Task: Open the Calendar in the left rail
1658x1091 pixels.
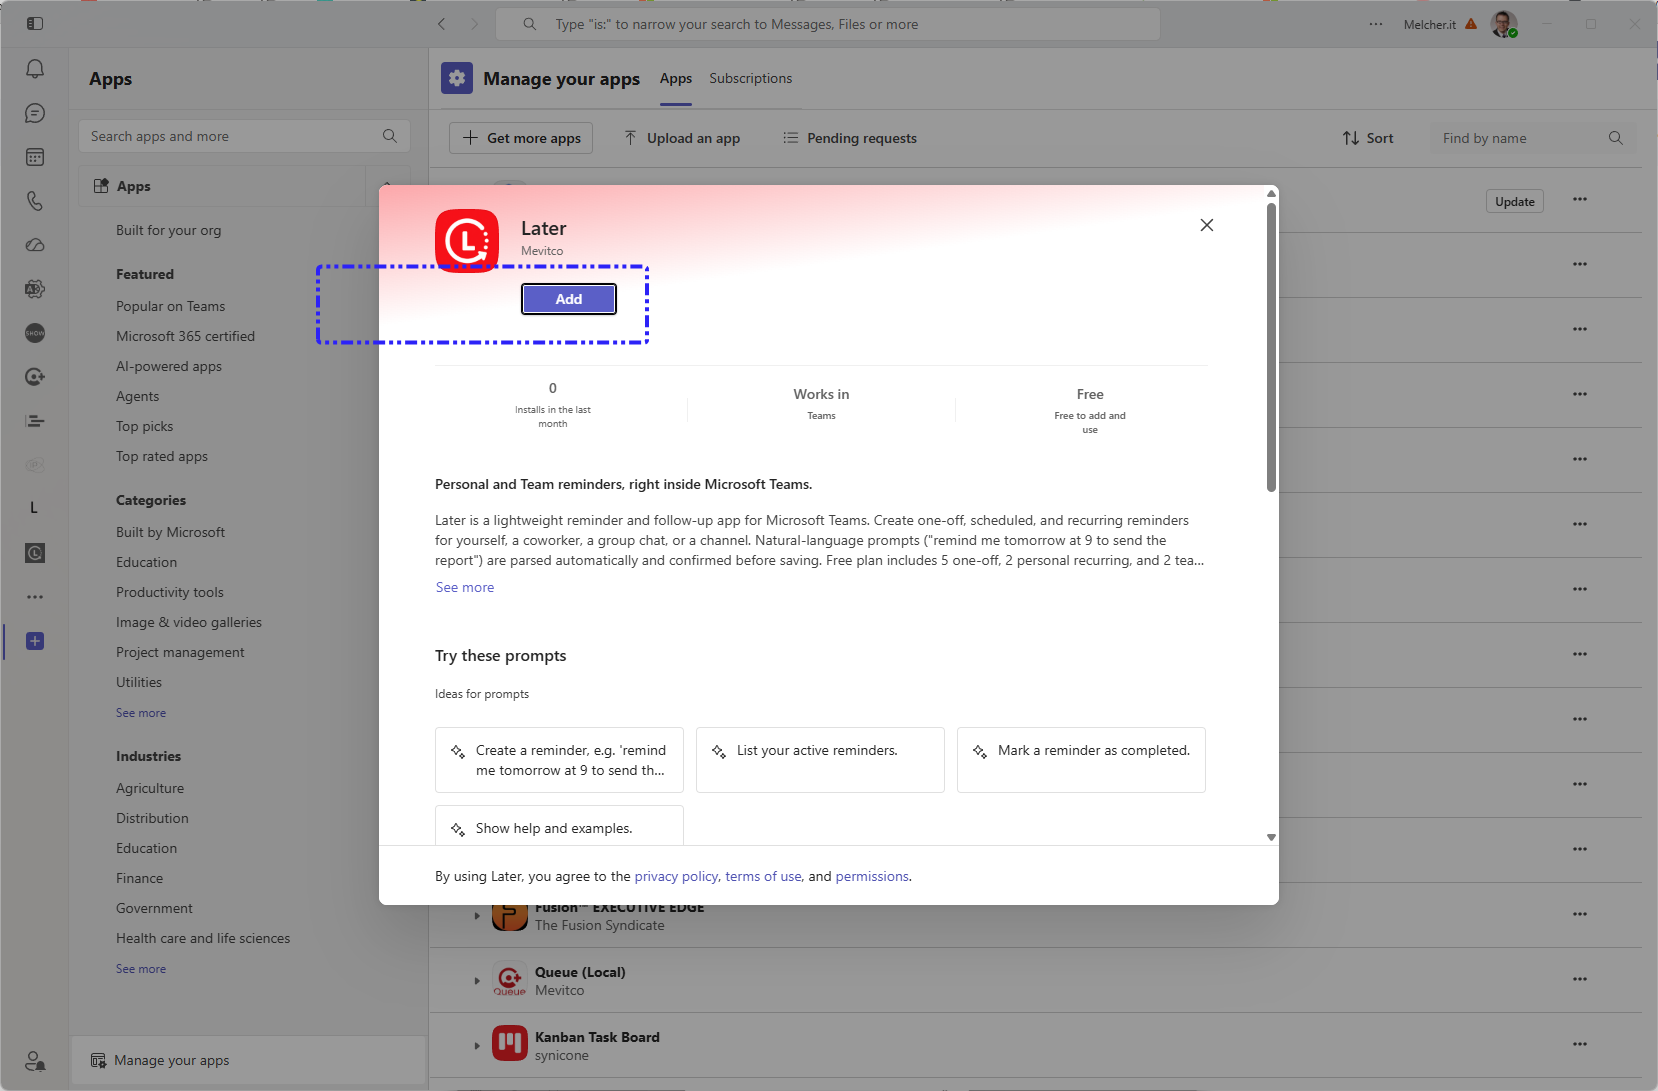Action: click(35, 157)
